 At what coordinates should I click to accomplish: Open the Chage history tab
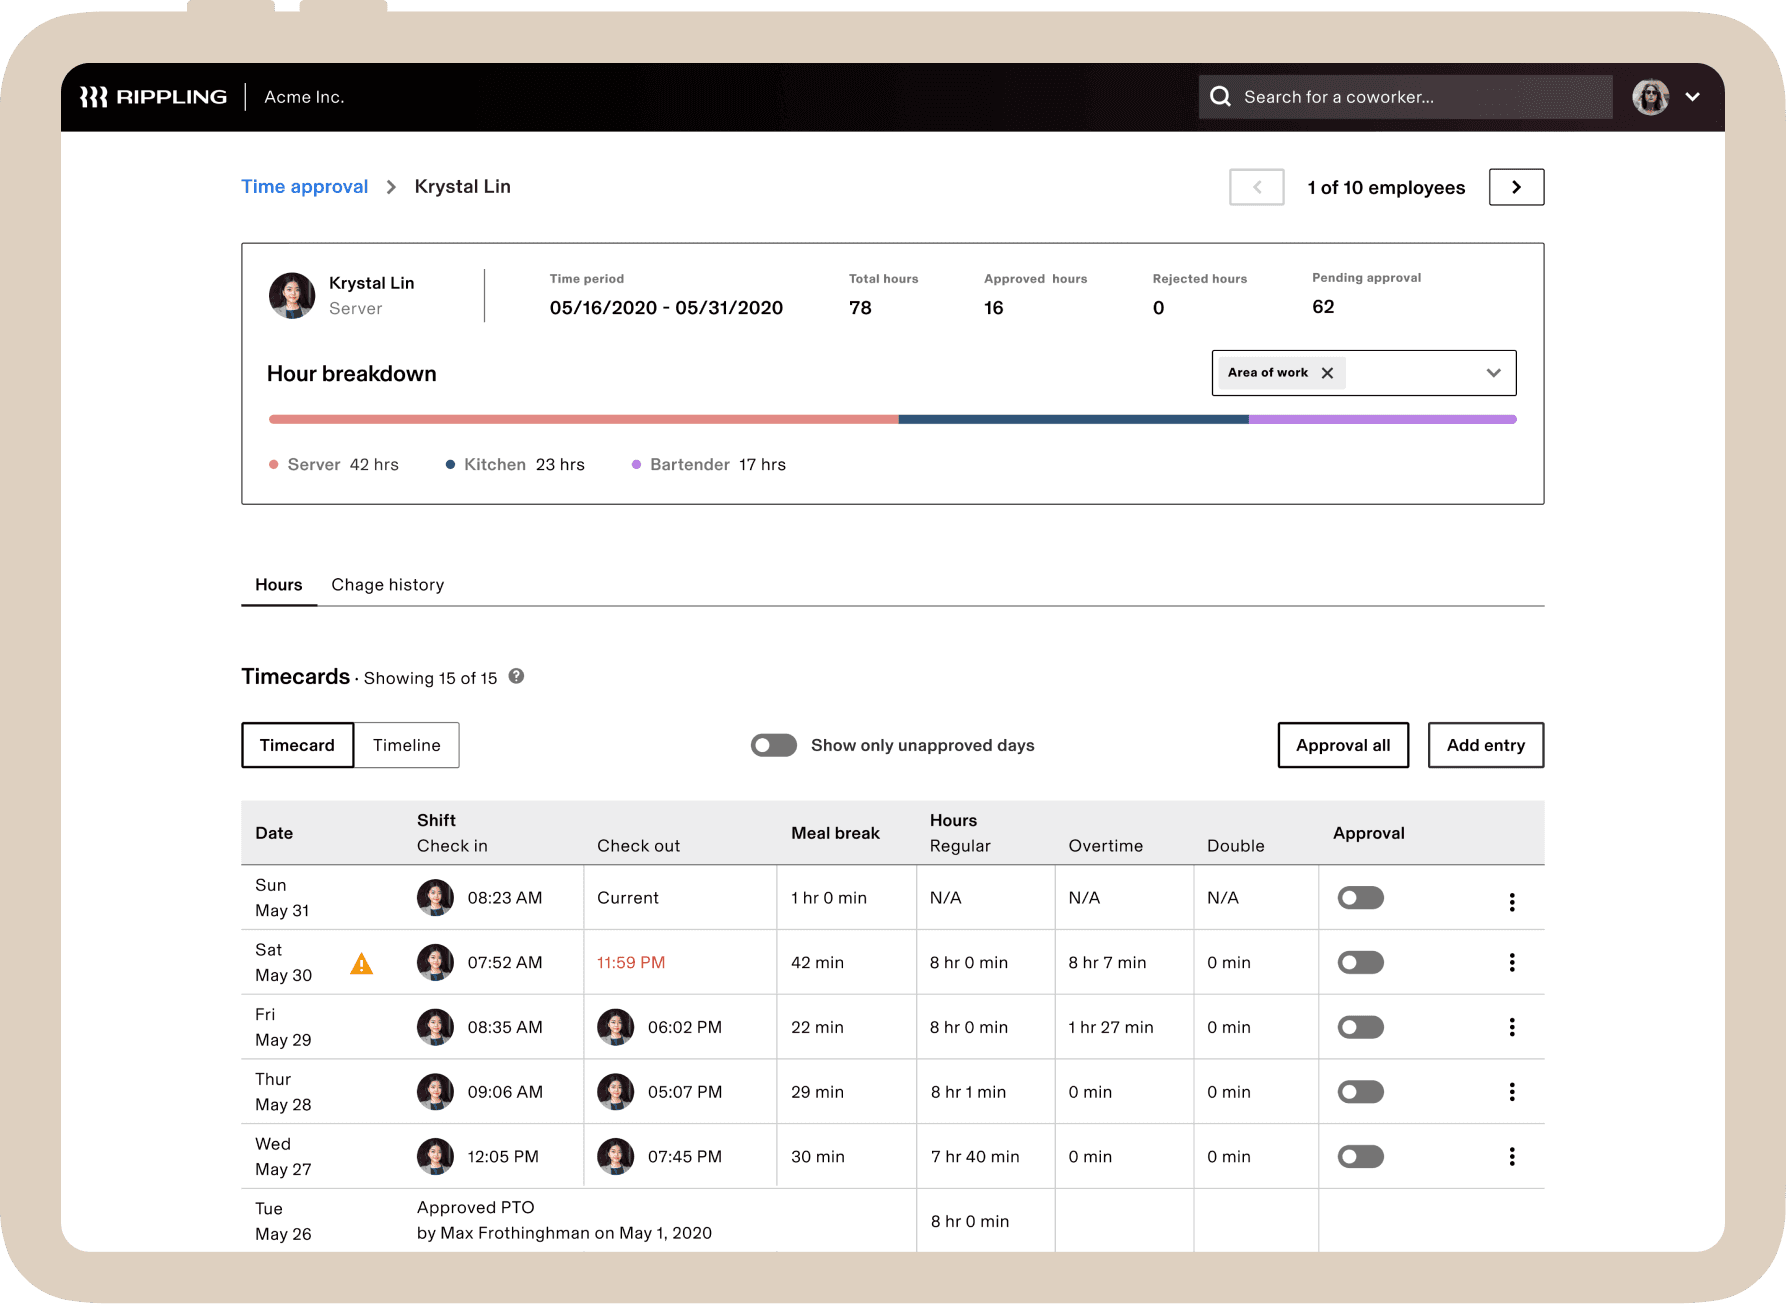click(x=387, y=585)
